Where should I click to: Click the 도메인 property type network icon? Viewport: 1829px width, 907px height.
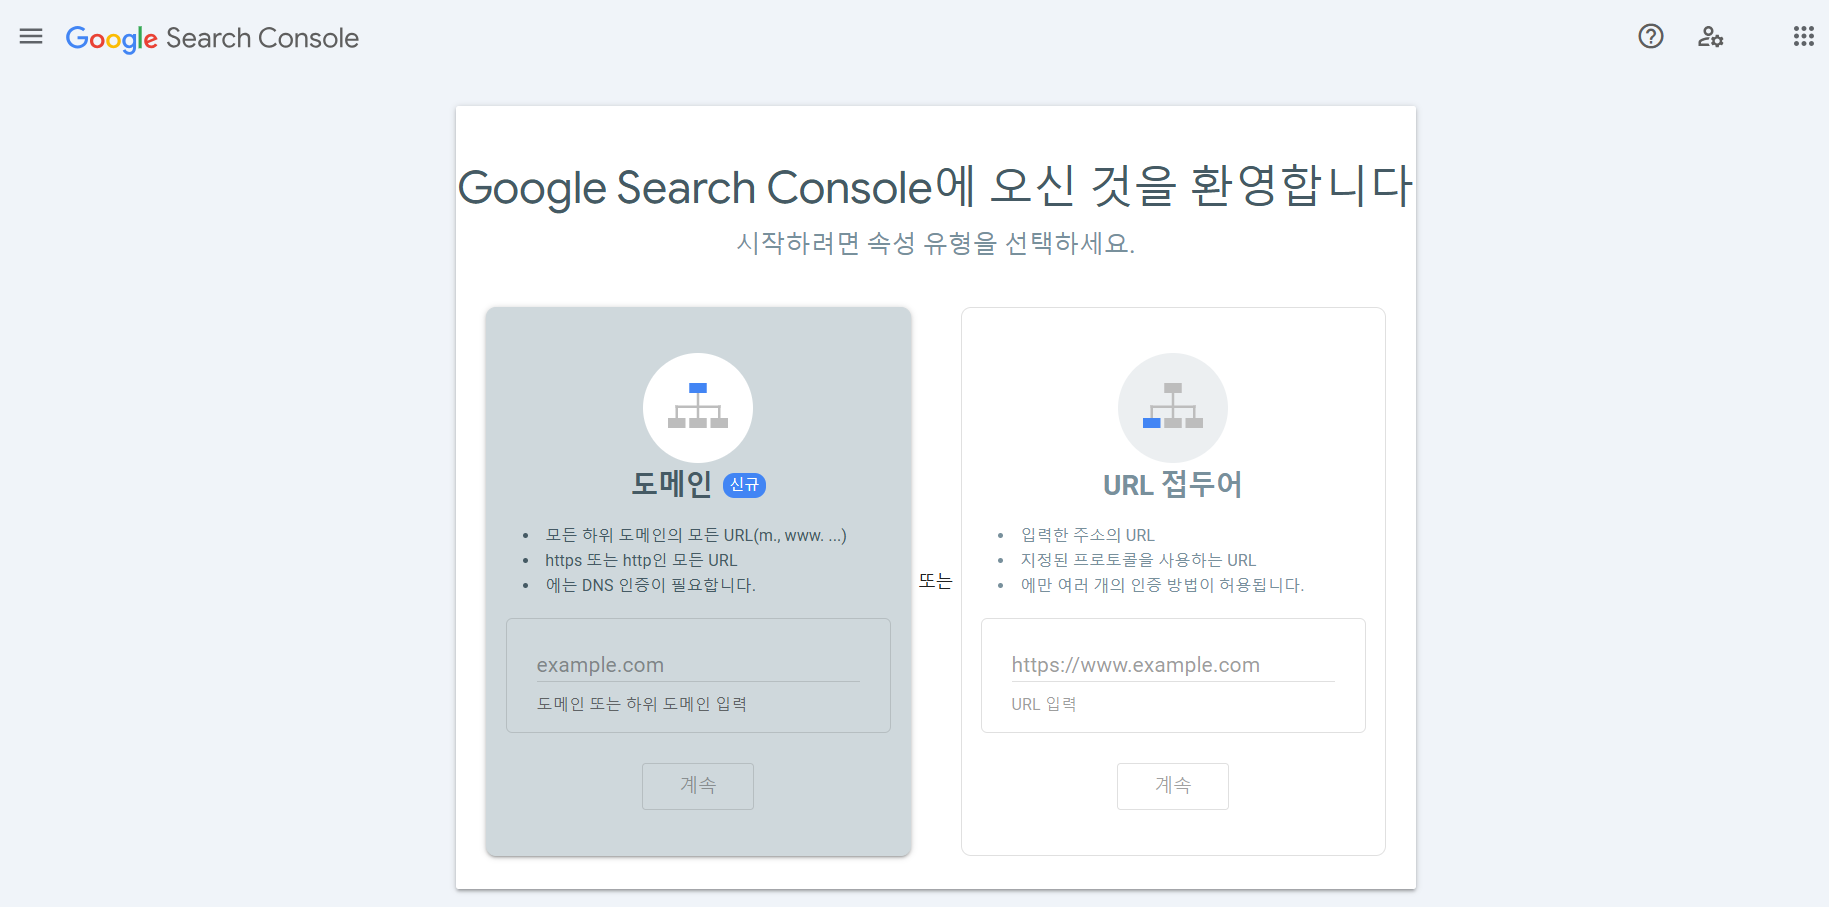[698, 408]
